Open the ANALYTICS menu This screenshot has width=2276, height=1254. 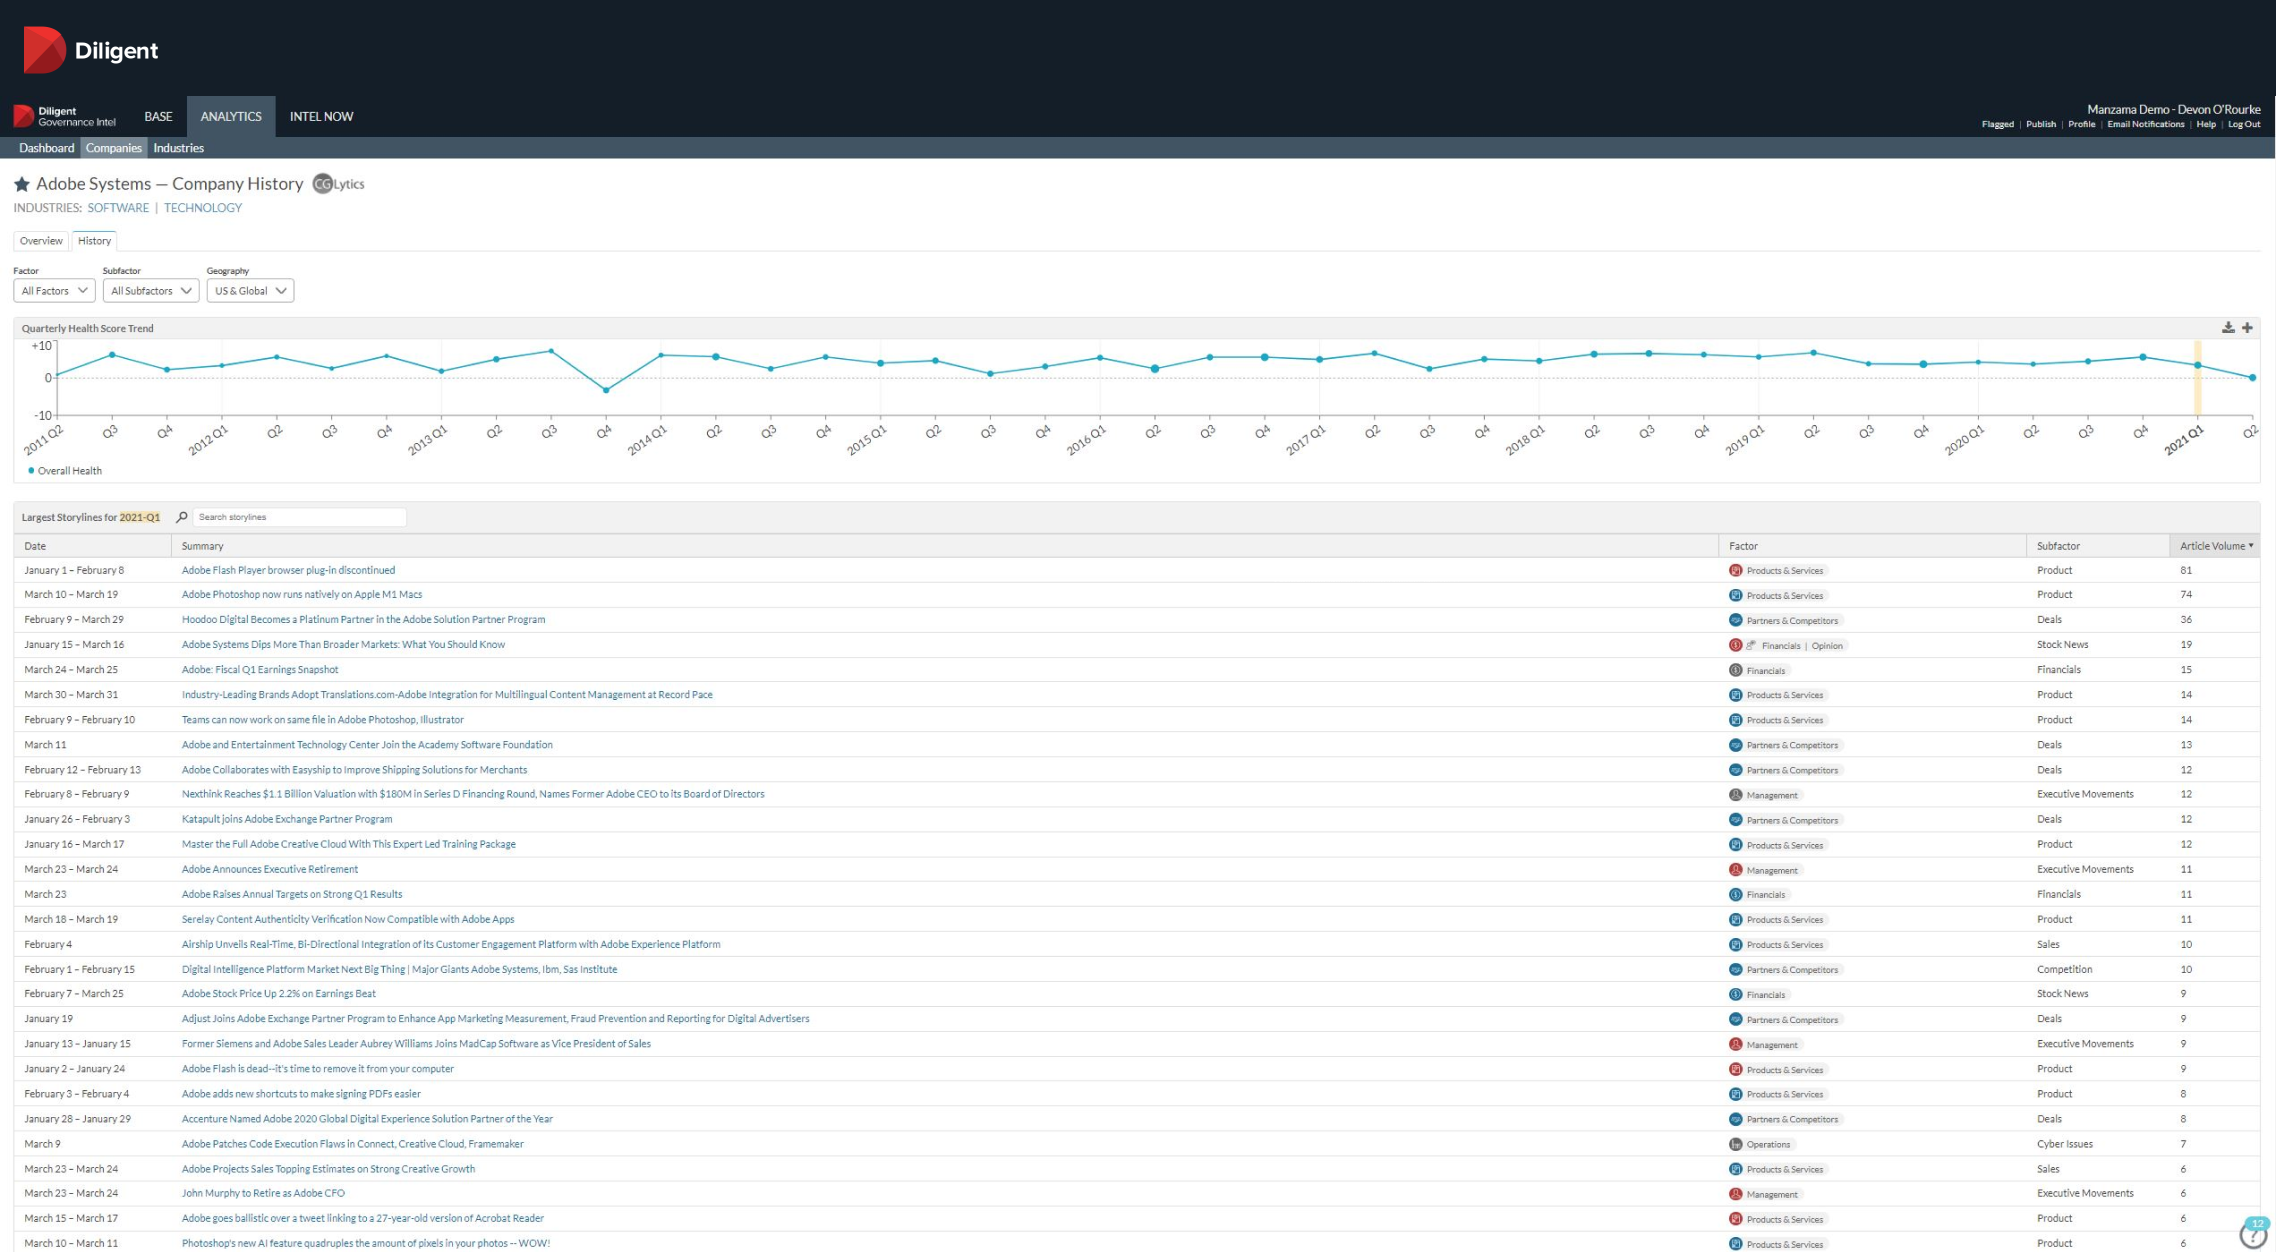[x=231, y=116]
